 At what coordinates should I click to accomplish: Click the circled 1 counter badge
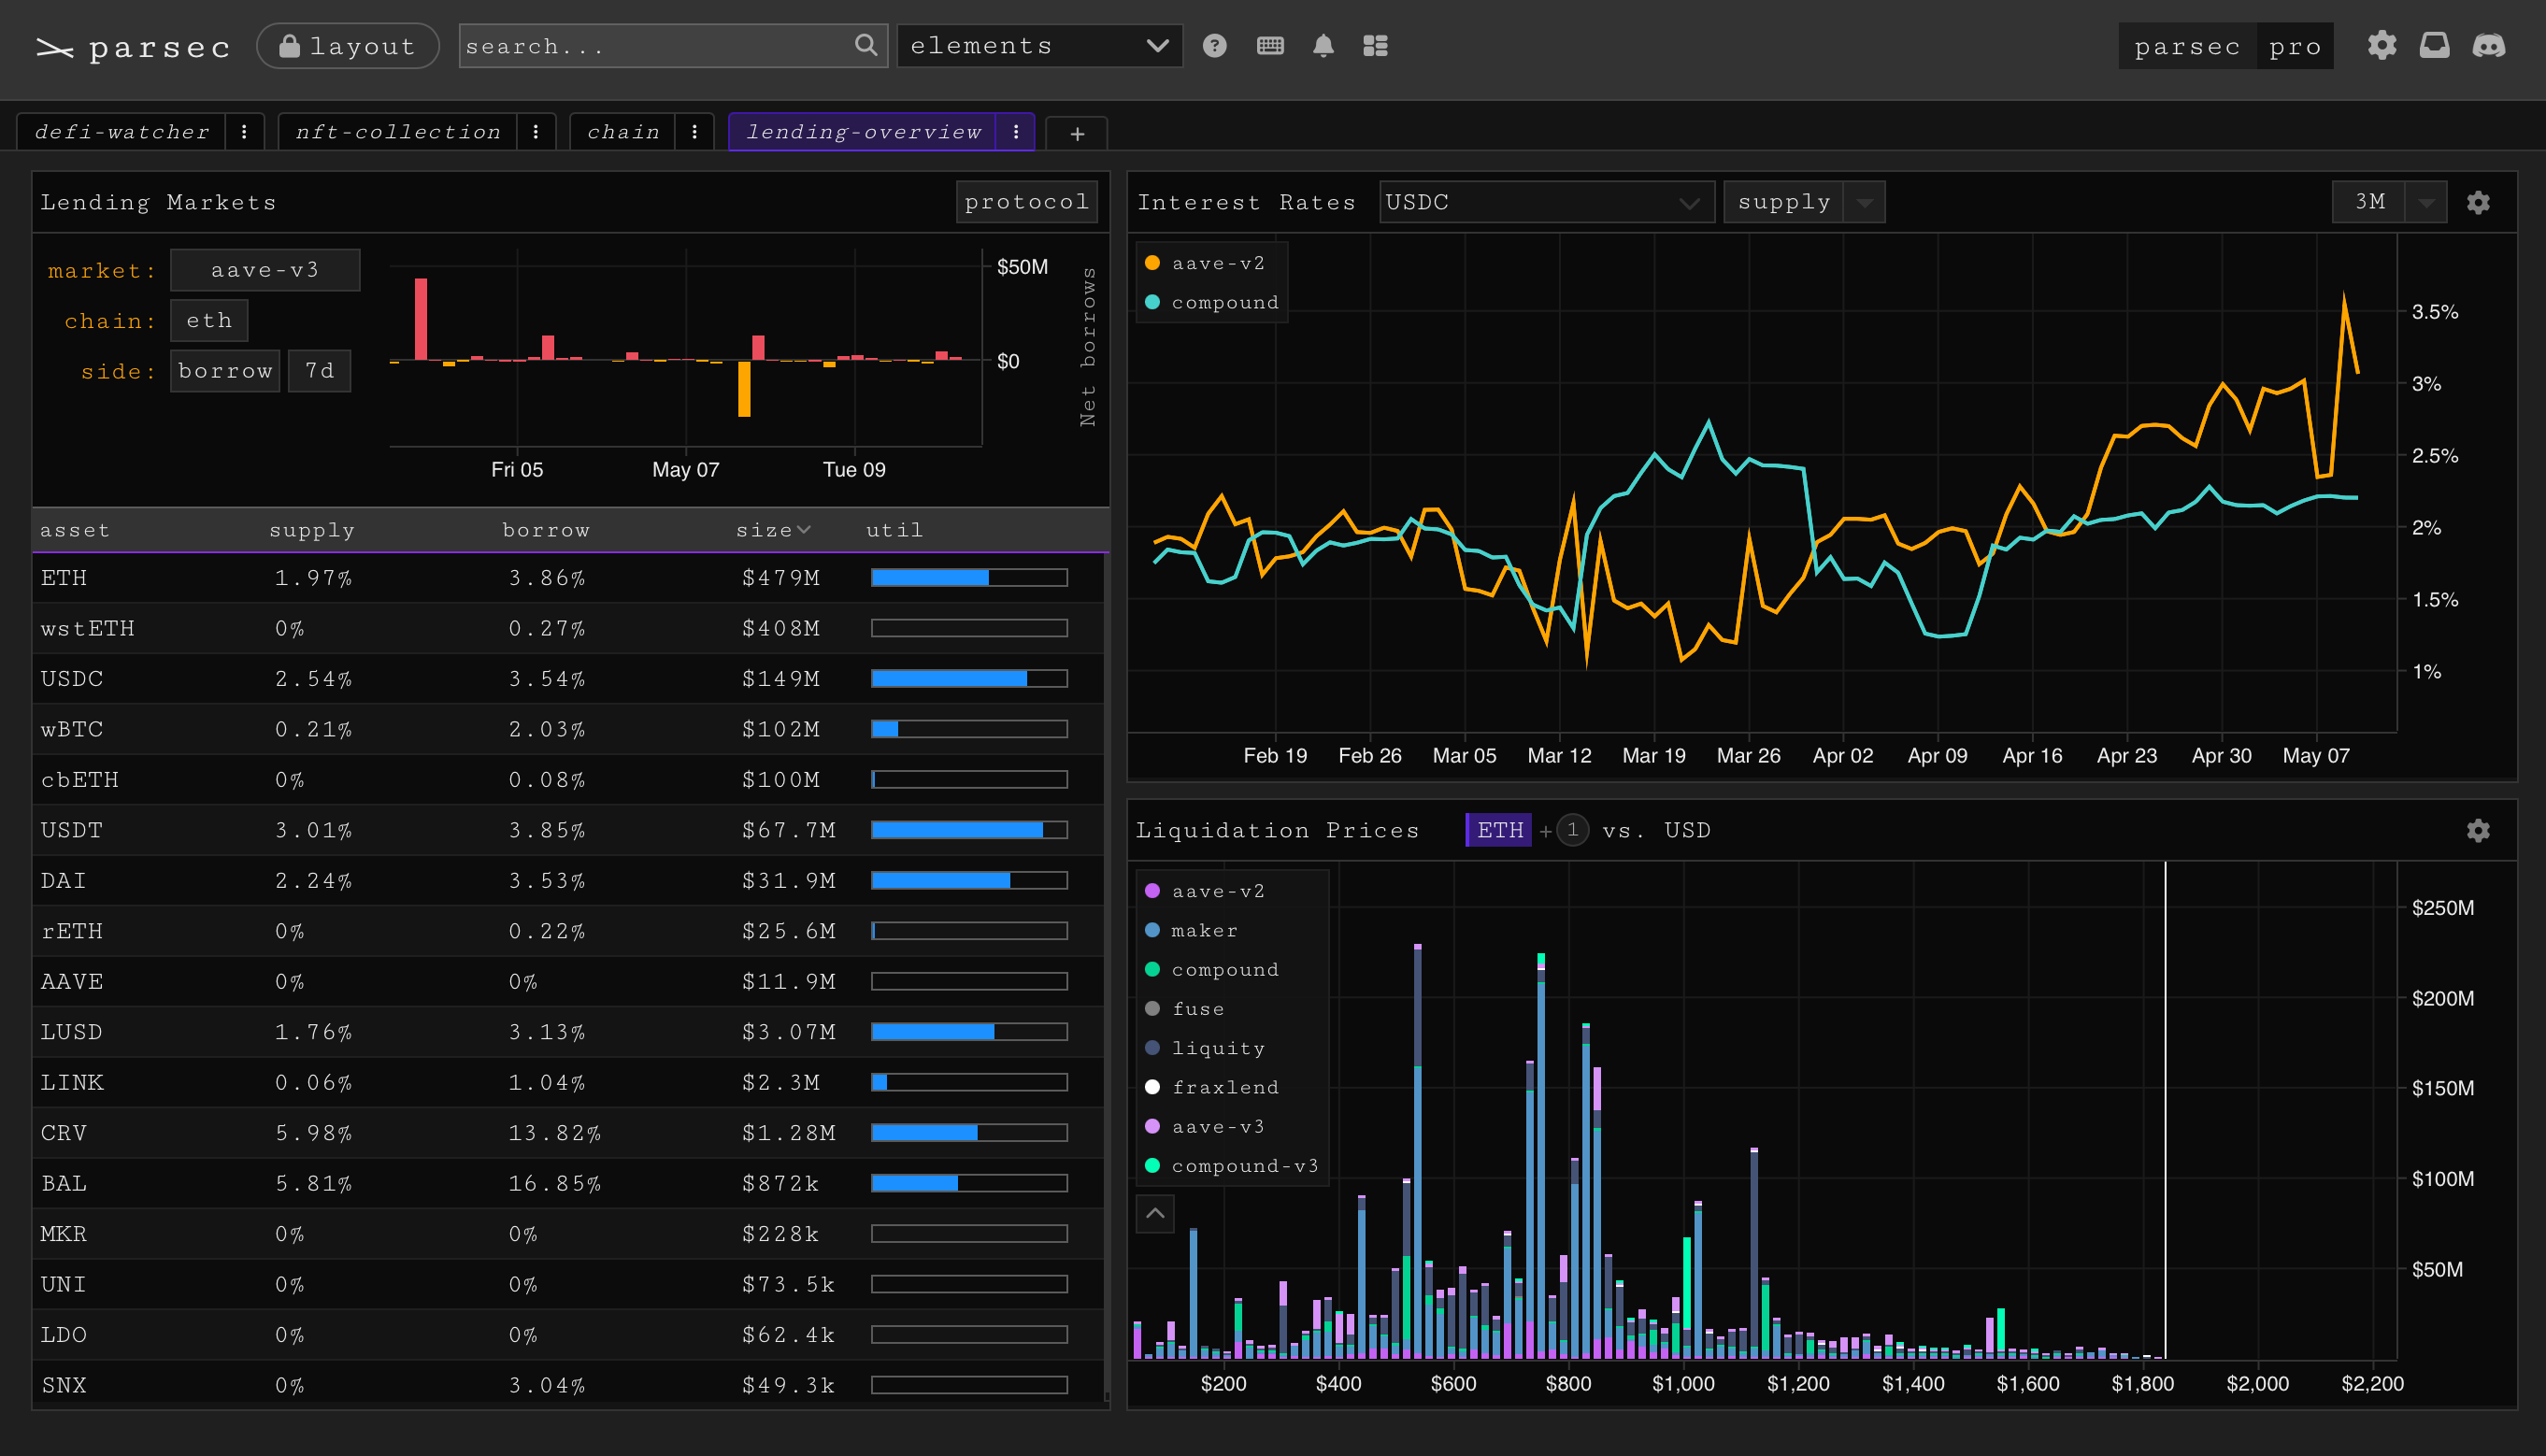[x=1573, y=830]
